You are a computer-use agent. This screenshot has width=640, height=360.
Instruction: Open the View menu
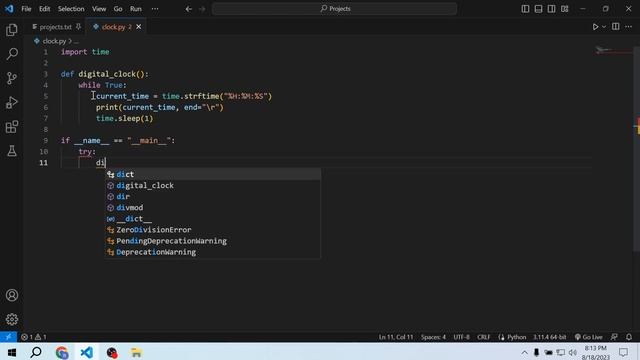click(x=99, y=9)
